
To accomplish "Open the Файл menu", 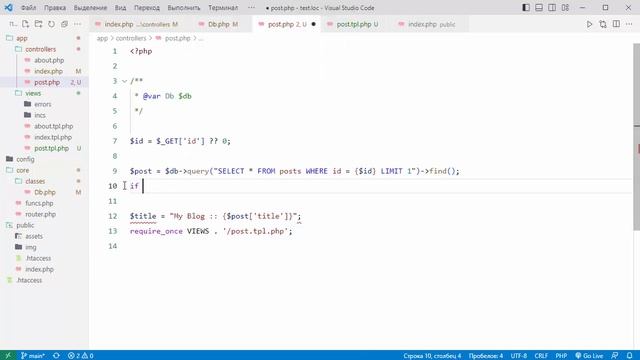I will pyautogui.click(x=29, y=8).
